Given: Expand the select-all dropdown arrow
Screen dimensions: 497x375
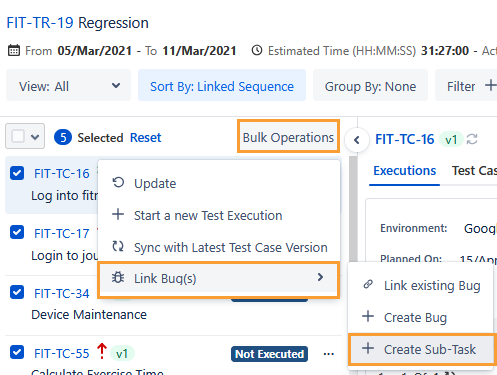Looking at the screenshot, I should pyautogui.click(x=35, y=137).
